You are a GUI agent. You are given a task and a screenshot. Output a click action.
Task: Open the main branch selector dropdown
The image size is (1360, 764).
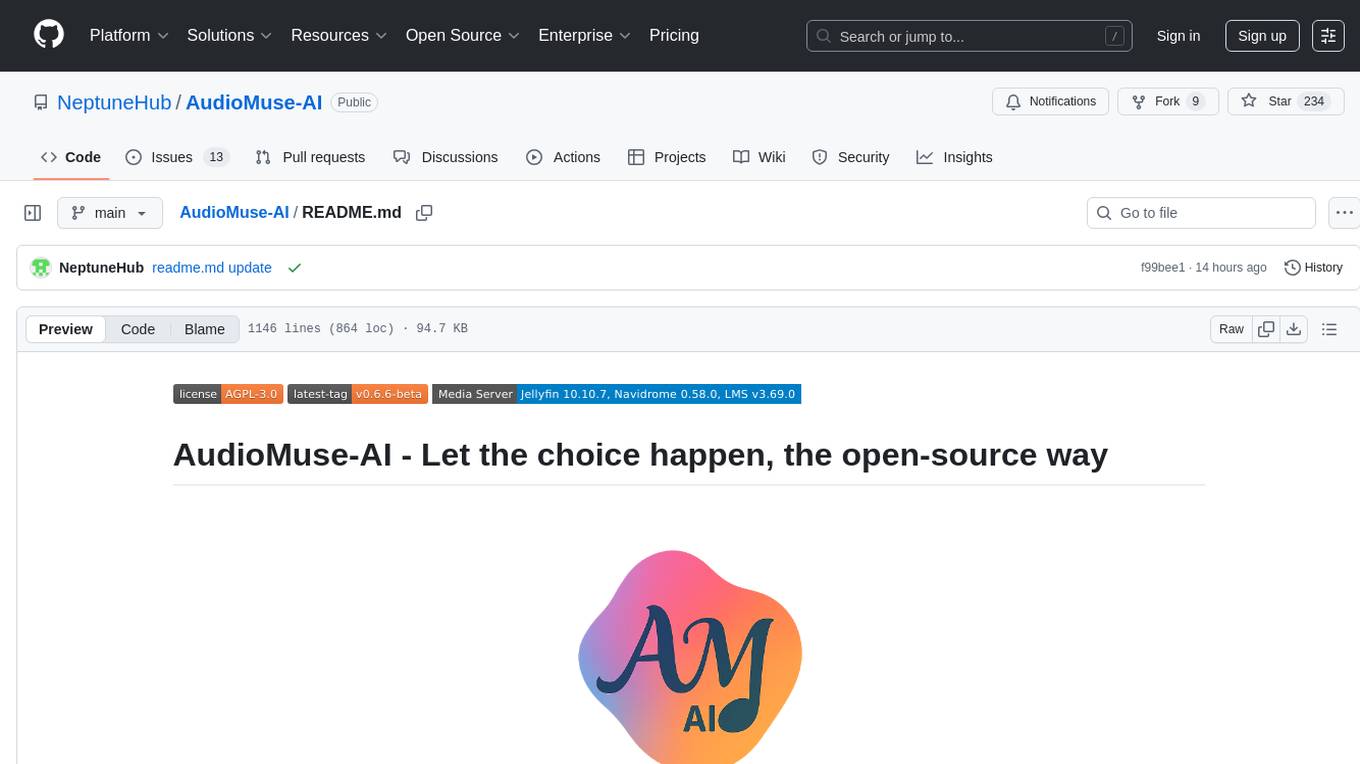(x=109, y=213)
